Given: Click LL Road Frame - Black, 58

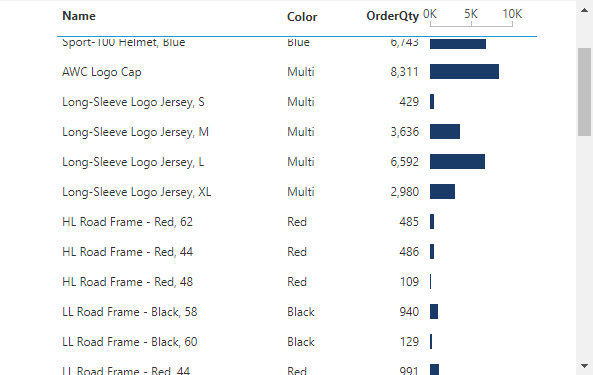Looking at the screenshot, I should tap(130, 312).
